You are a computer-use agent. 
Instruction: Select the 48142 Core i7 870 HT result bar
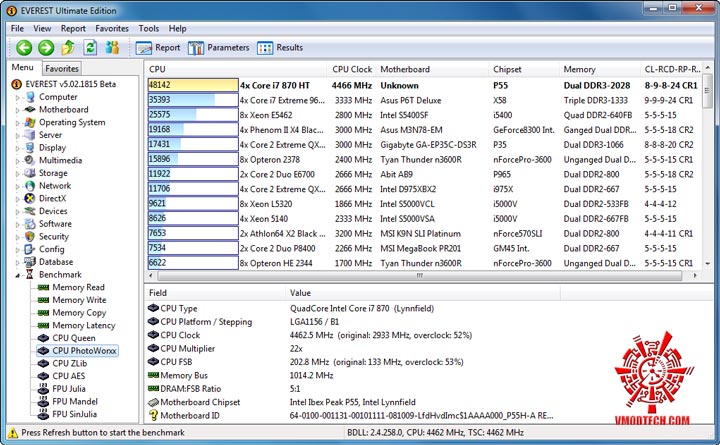click(x=193, y=85)
